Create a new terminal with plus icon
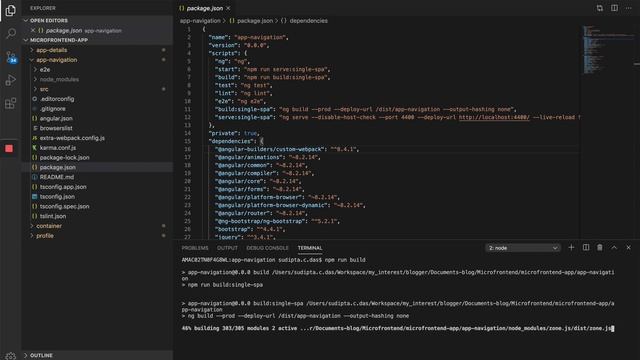 point(571,247)
